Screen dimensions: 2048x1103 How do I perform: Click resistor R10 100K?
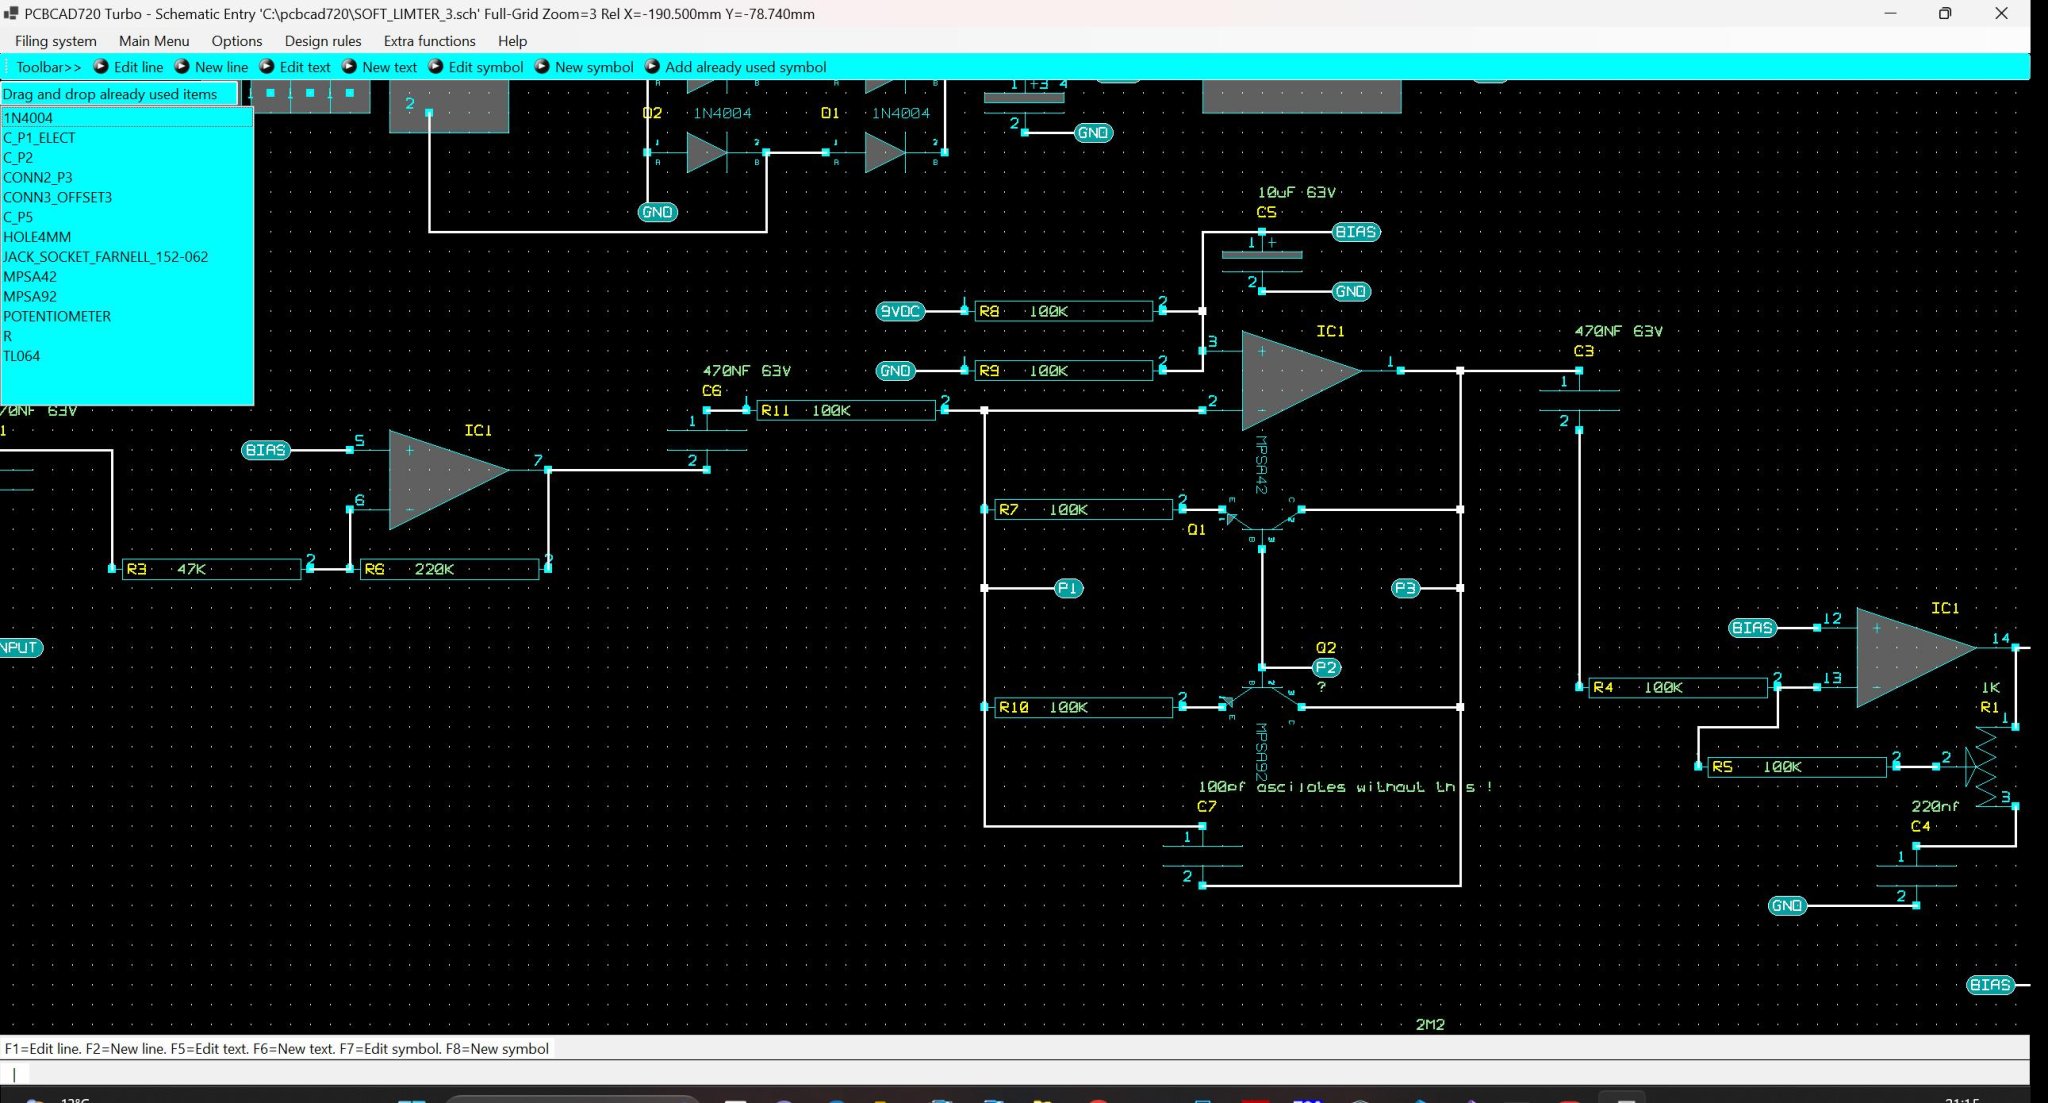point(1083,708)
